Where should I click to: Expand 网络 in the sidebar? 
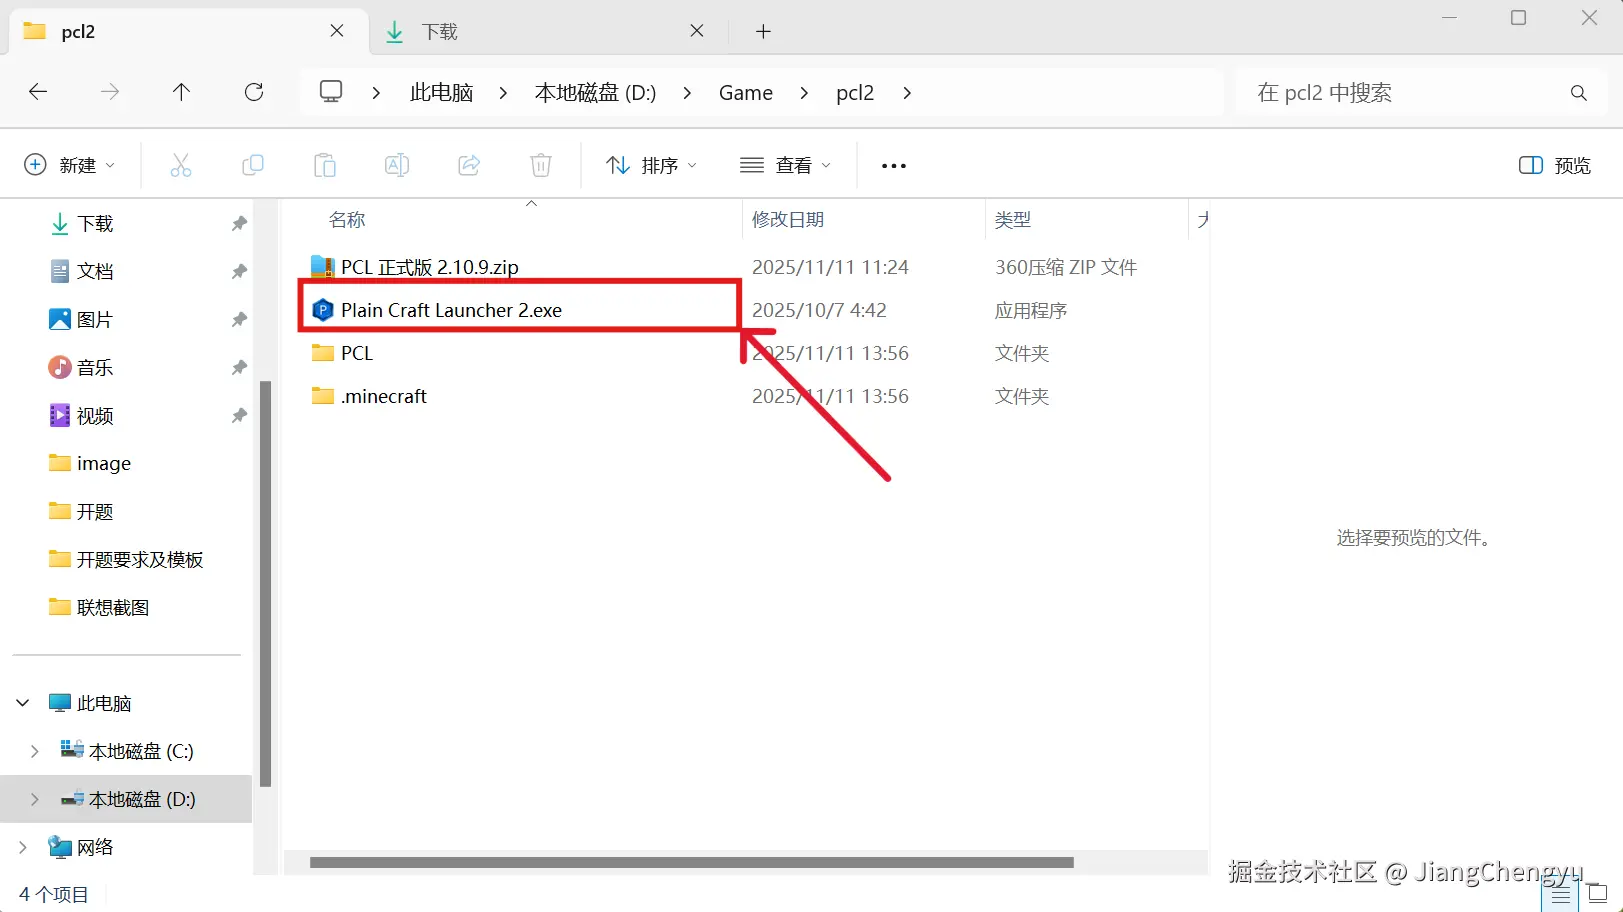pyautogui.click(x=23, y=847)
